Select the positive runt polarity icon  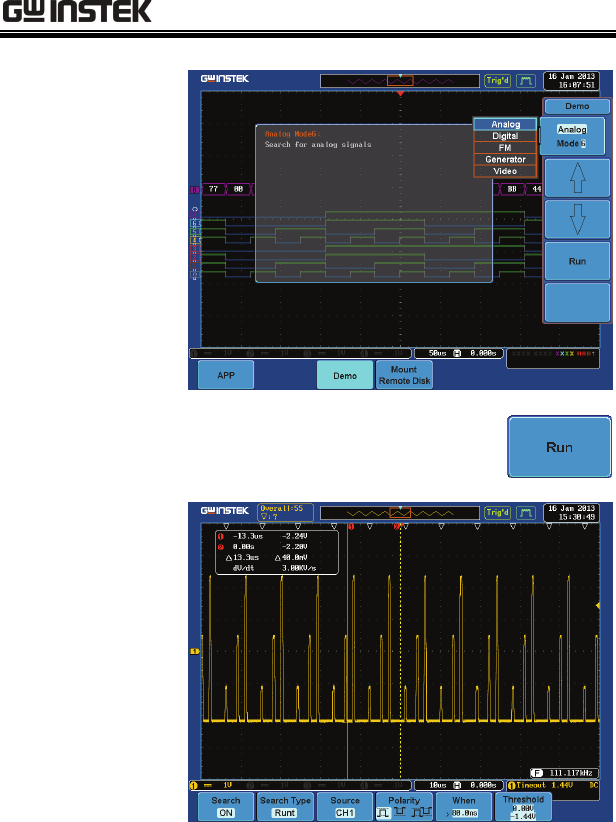click(x=385, y=813)
